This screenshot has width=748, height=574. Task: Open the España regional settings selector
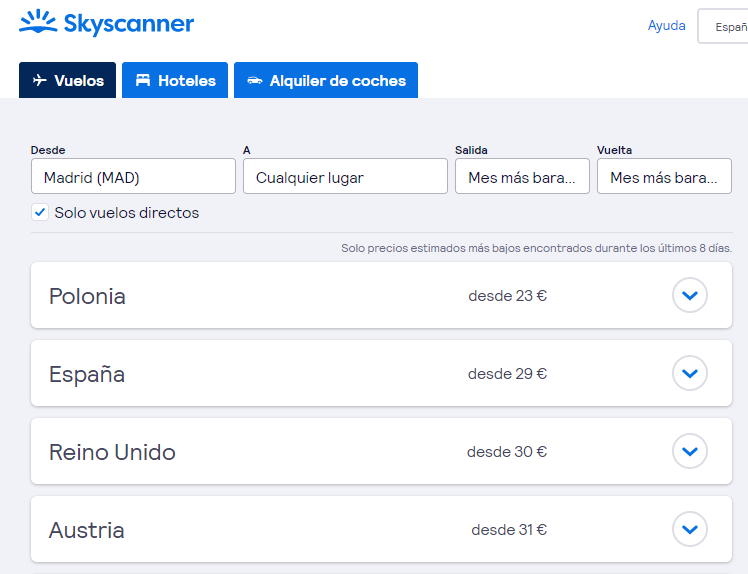point(723,26)
